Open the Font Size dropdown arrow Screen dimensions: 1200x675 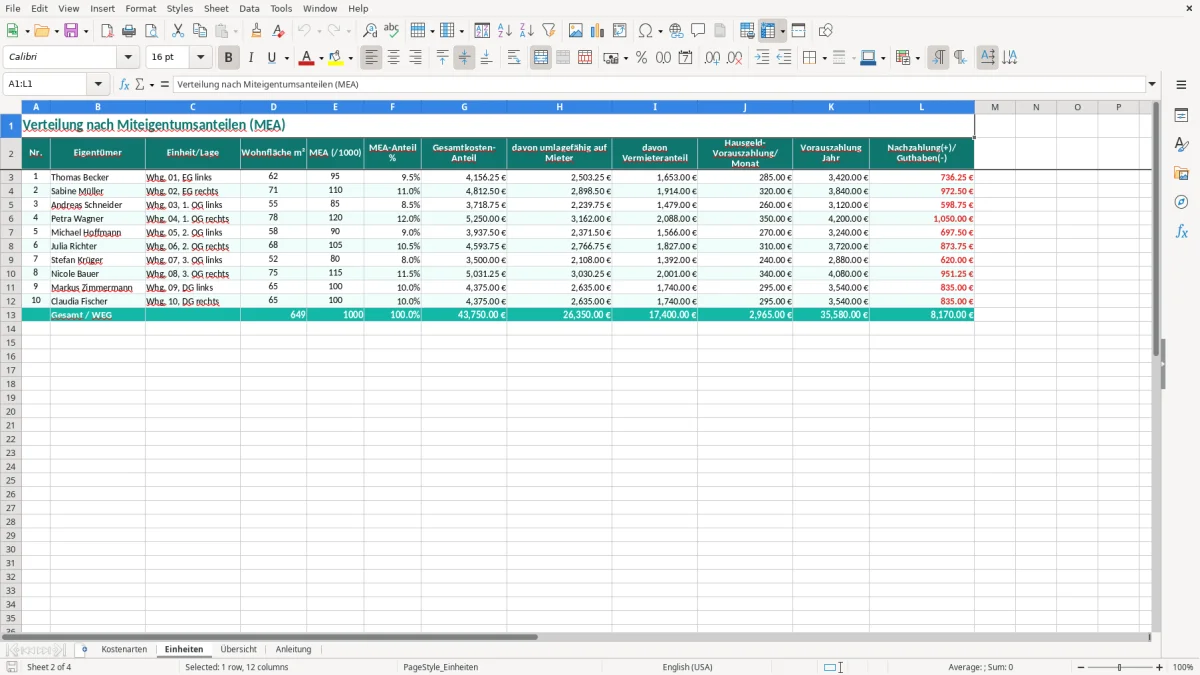(200, 58)
